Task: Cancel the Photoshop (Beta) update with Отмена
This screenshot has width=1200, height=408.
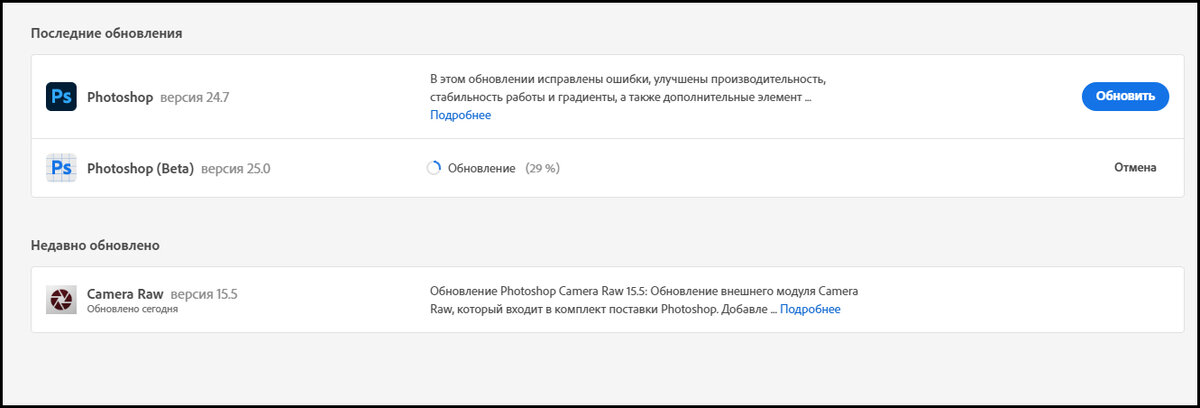Action: (x=1135, y=168)
